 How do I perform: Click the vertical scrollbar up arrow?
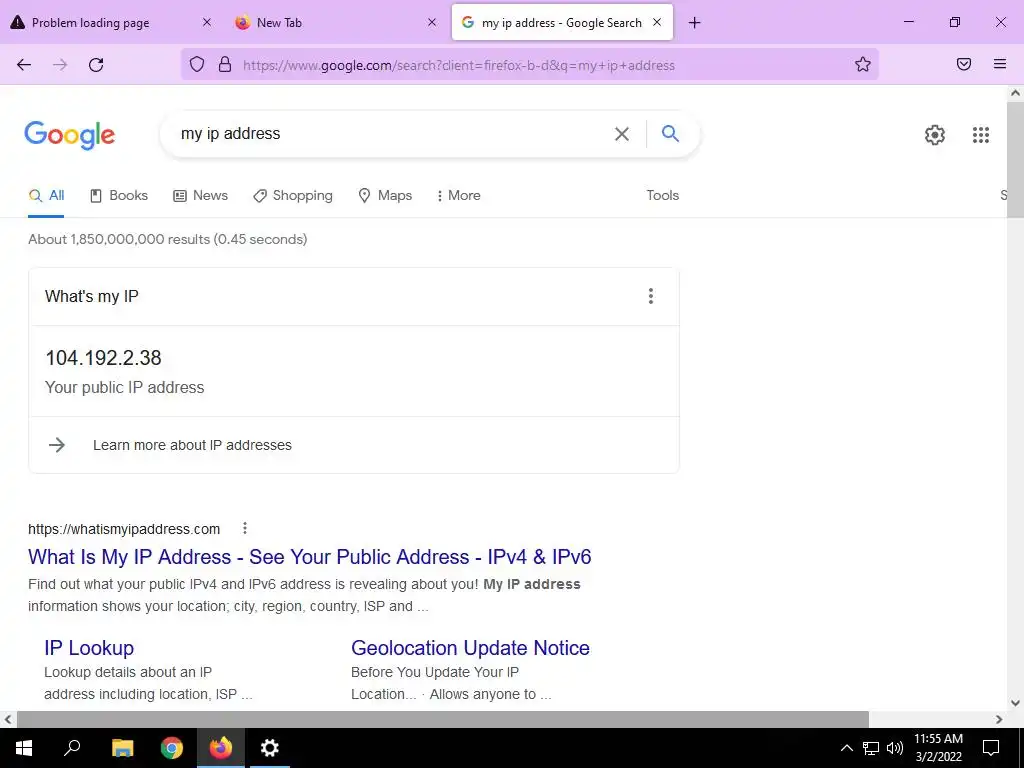1015,93
